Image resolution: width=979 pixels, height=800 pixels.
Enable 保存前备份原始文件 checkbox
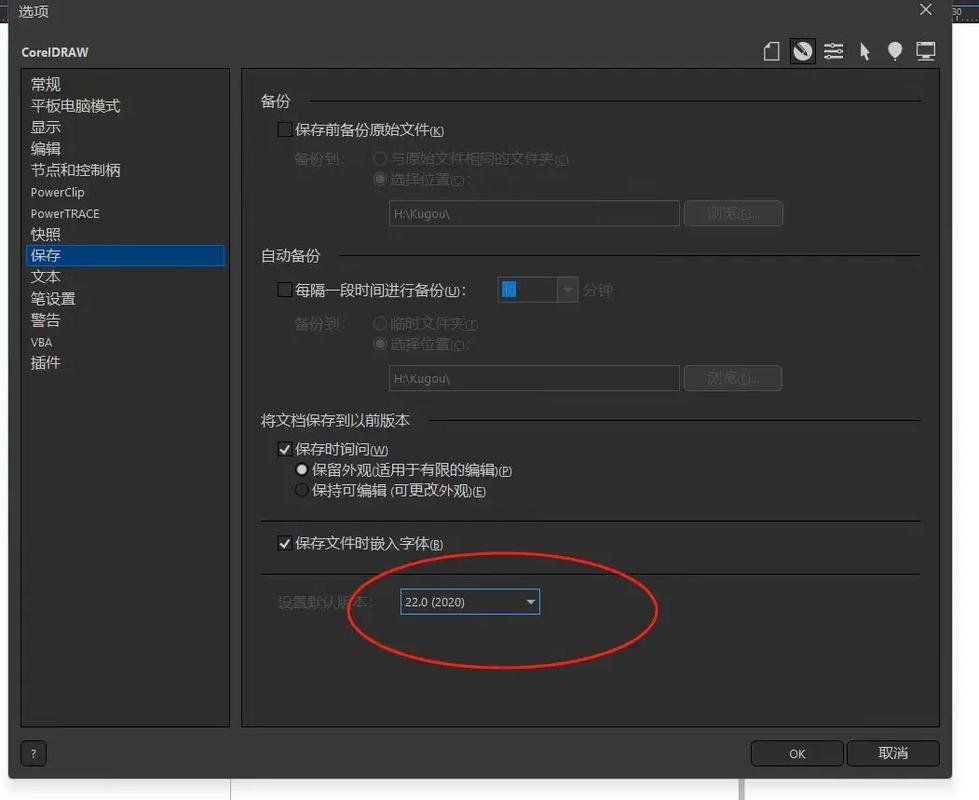(285, 130)
